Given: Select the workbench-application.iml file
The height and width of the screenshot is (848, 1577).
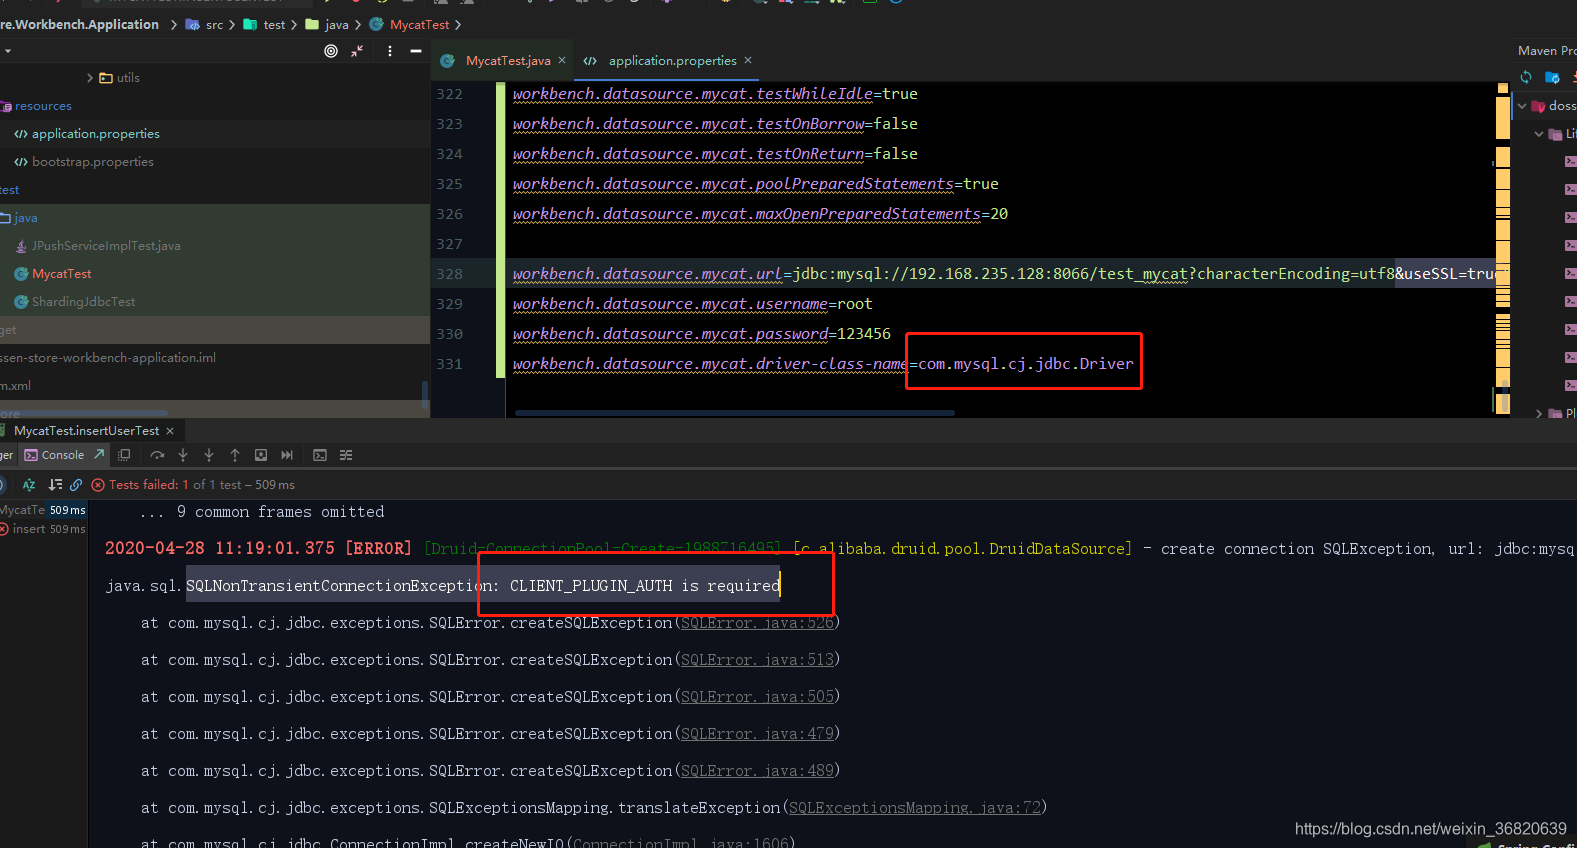Looking at the screenshot, I should pos(108,358).
